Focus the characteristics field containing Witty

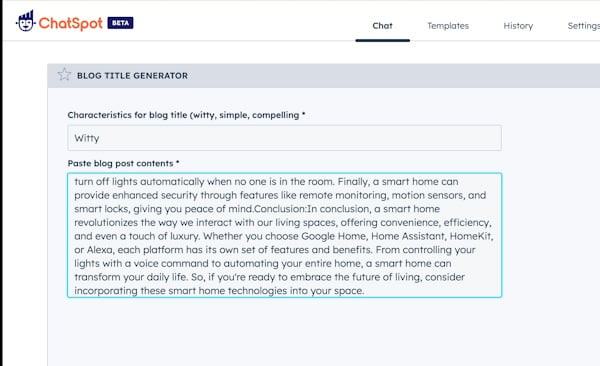click(x=284, y=138)
